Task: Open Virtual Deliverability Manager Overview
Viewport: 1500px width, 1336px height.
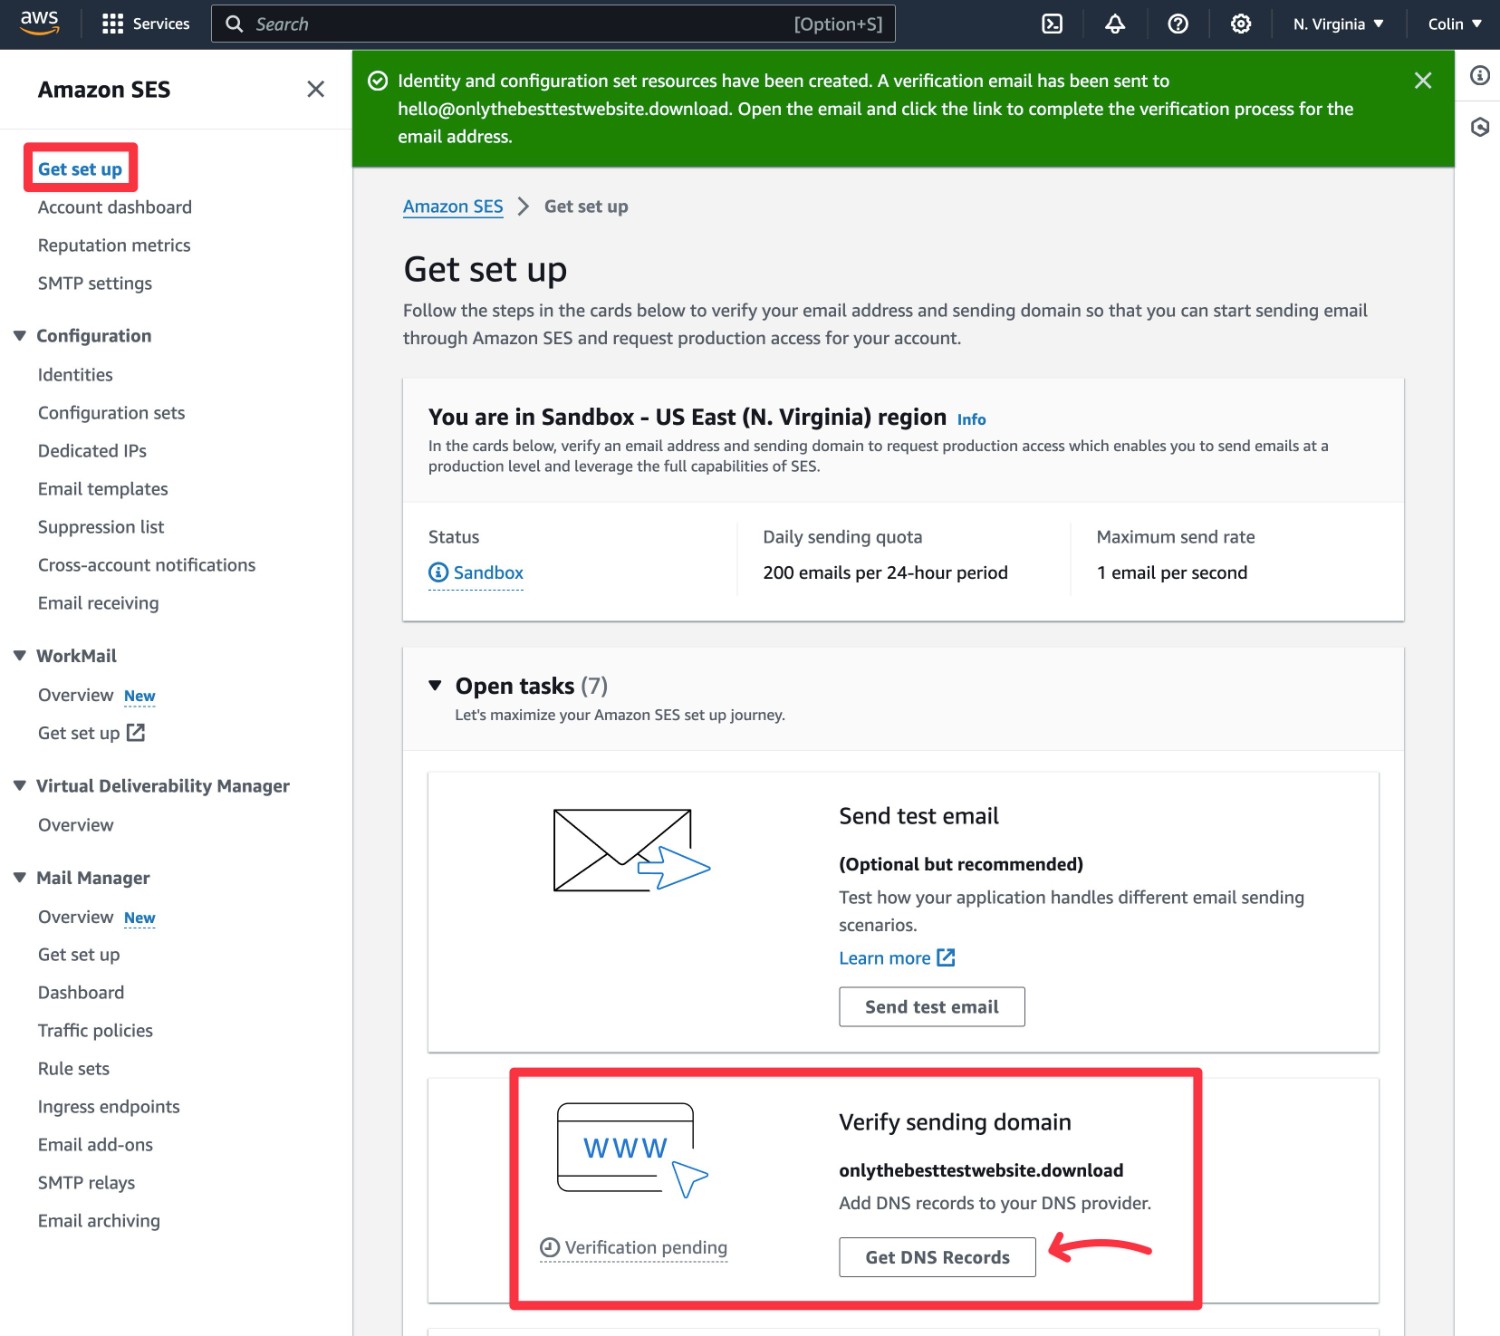Action: (x=76, y=824)
